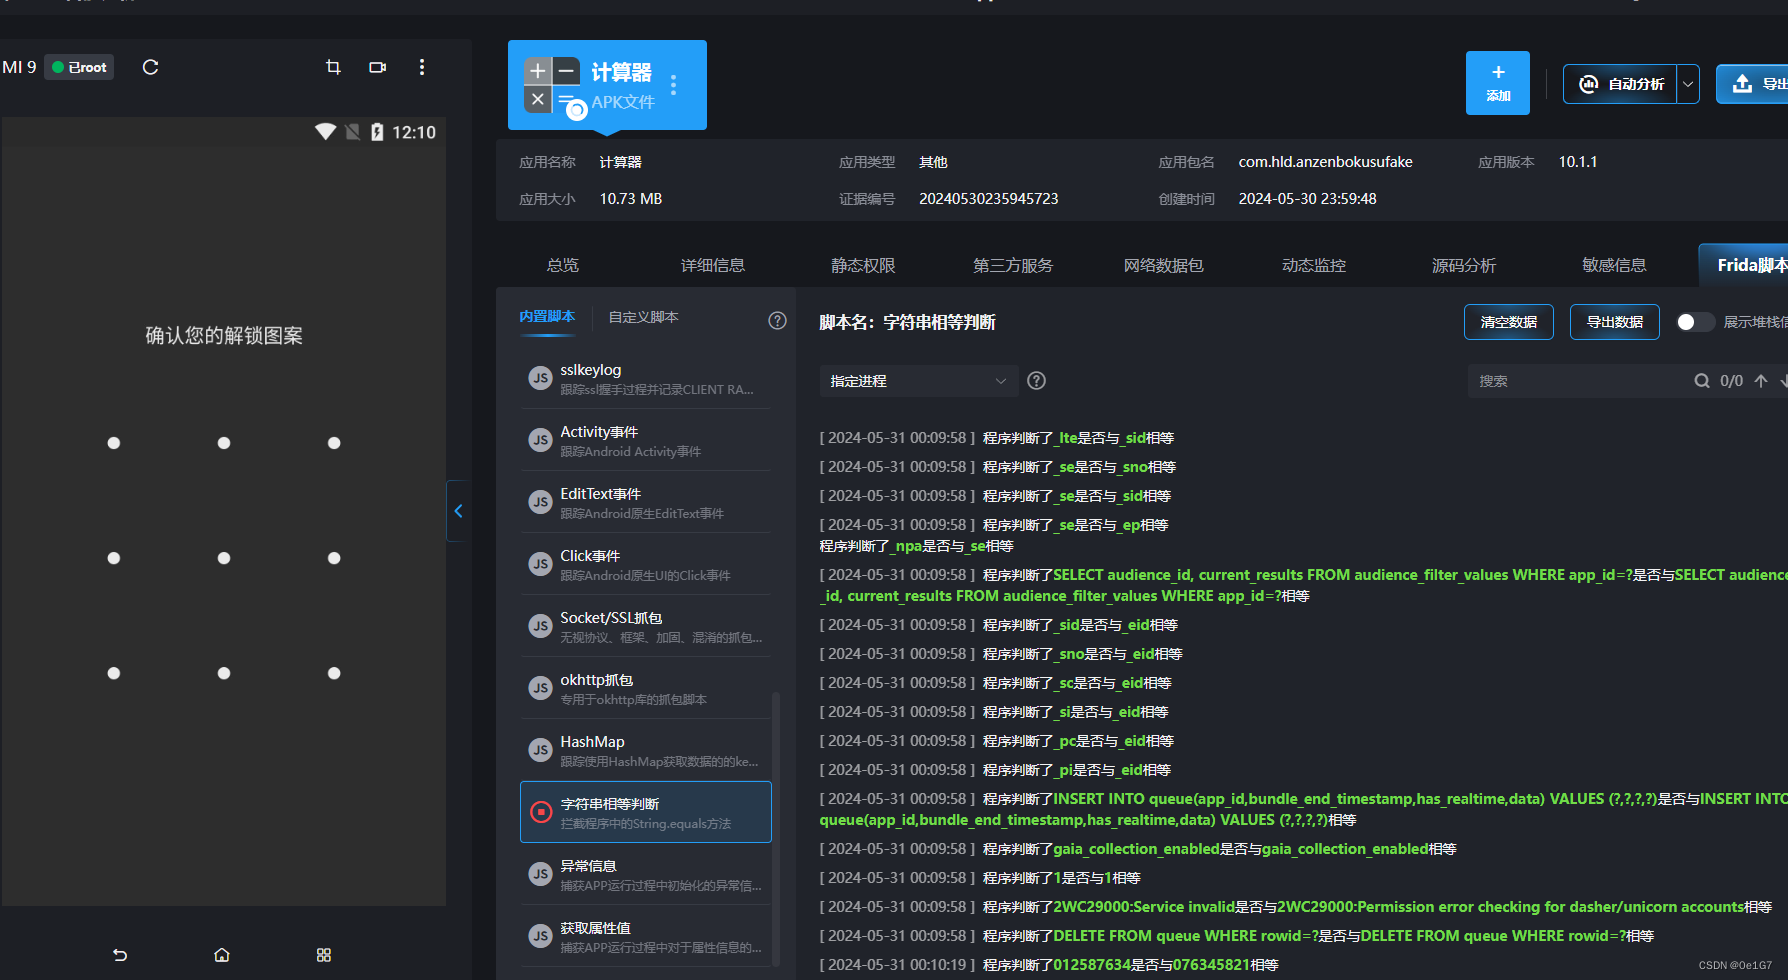Toggle the 展示堆栈信息 switch
The image size is (1788, 980).
point(1695,322)
